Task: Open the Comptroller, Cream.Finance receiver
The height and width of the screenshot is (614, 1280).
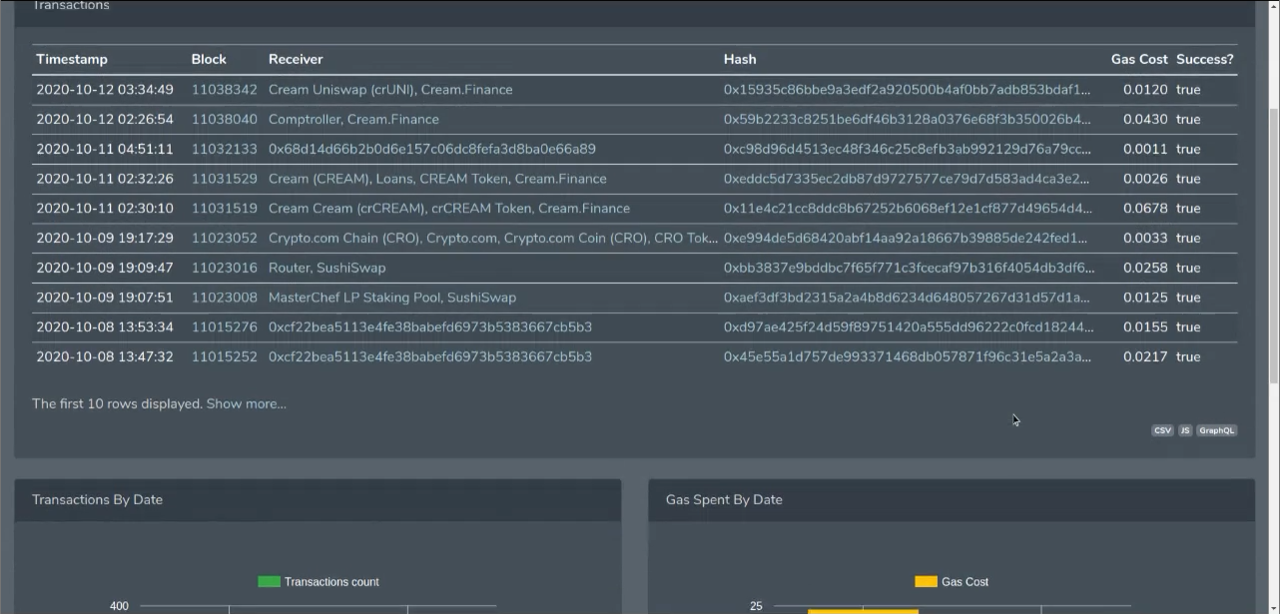Action: tap(353, 119)
